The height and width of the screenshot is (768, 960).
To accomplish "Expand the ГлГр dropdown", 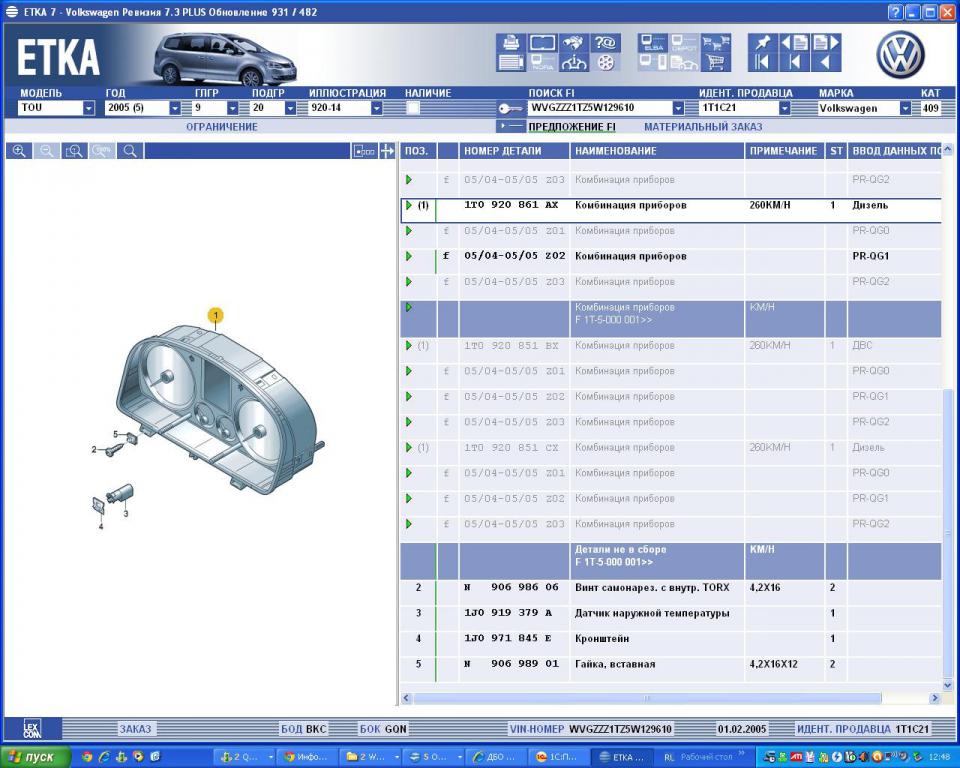I will tap(233, 108).
